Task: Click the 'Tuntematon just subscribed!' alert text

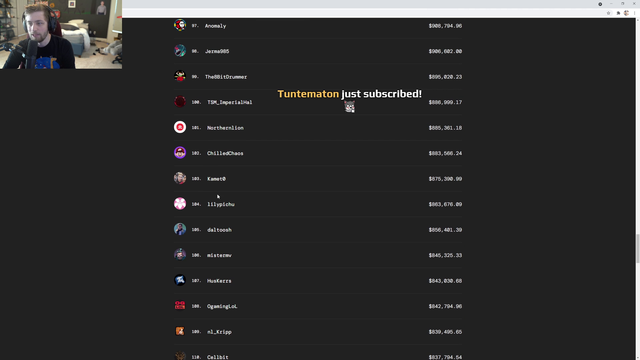Action: click(x=349, y=94)
